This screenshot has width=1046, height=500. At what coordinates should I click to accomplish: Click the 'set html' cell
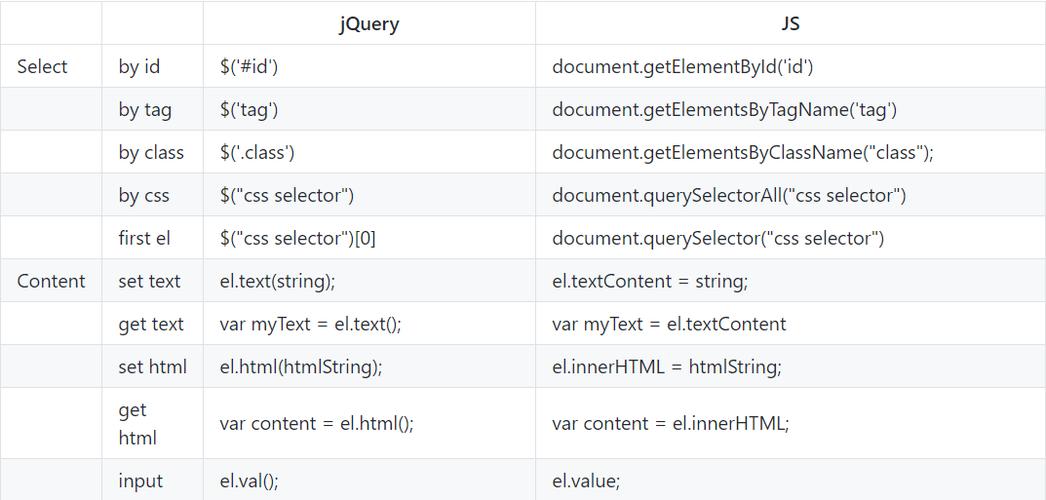point(153,366)
